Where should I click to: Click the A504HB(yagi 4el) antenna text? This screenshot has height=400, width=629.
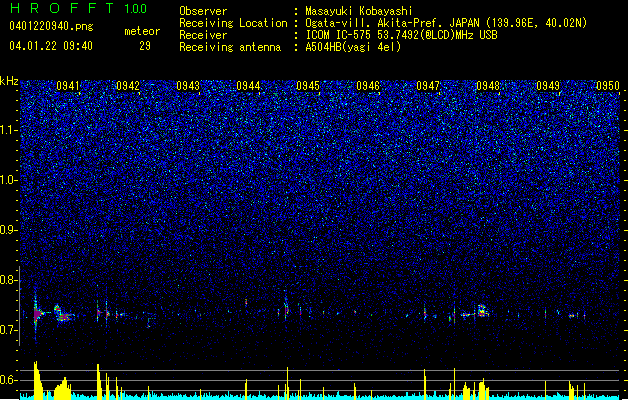pyautogui.click(x=353, y=47)
